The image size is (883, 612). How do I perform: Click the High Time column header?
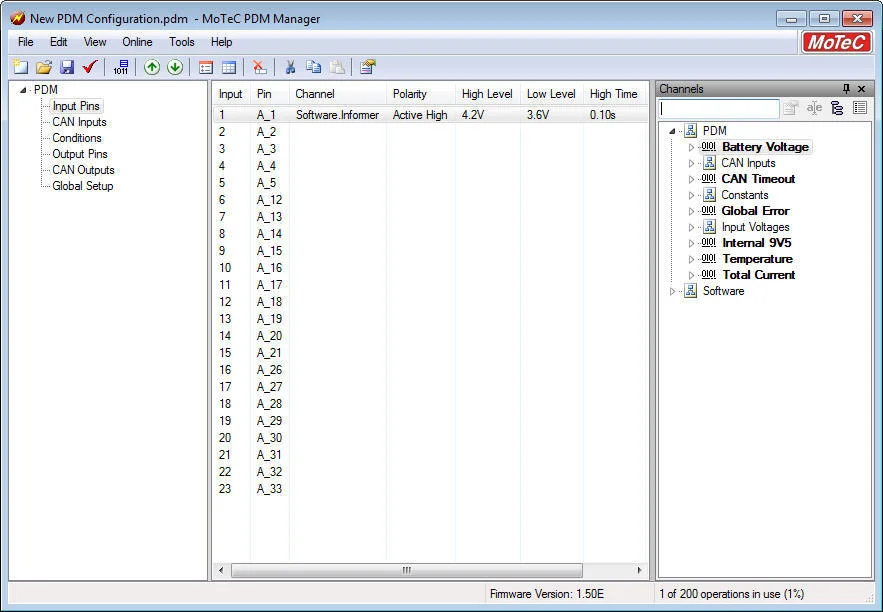616,94
